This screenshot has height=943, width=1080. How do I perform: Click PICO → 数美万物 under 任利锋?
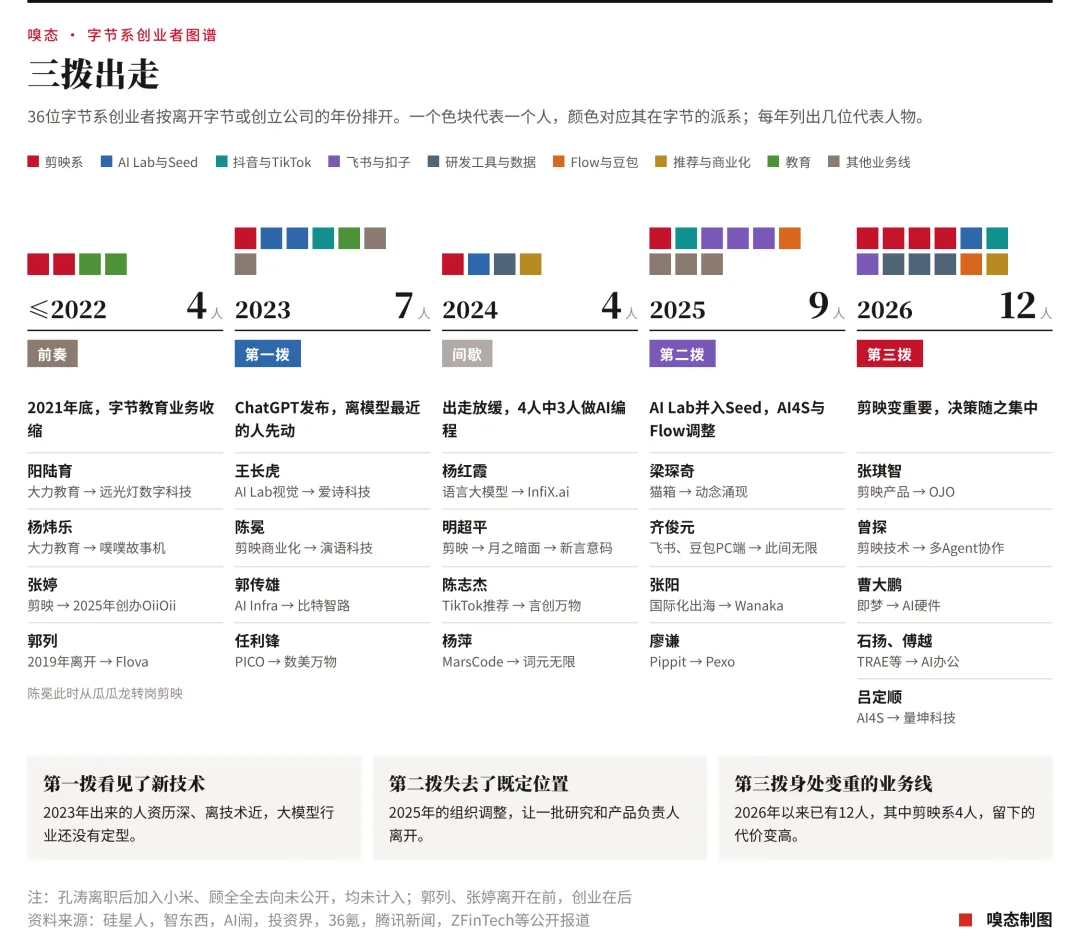pos(286,662)
